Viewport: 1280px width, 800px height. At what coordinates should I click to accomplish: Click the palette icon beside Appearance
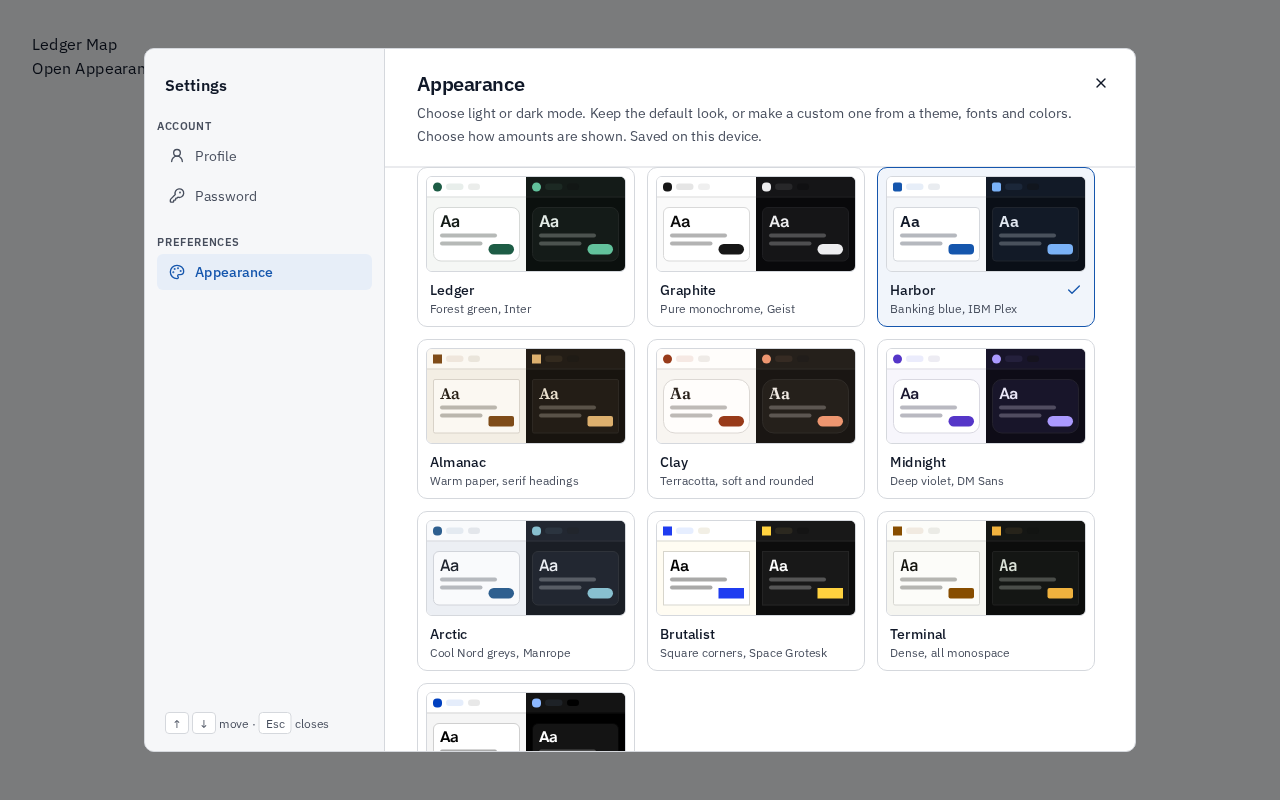coord(177,272)
